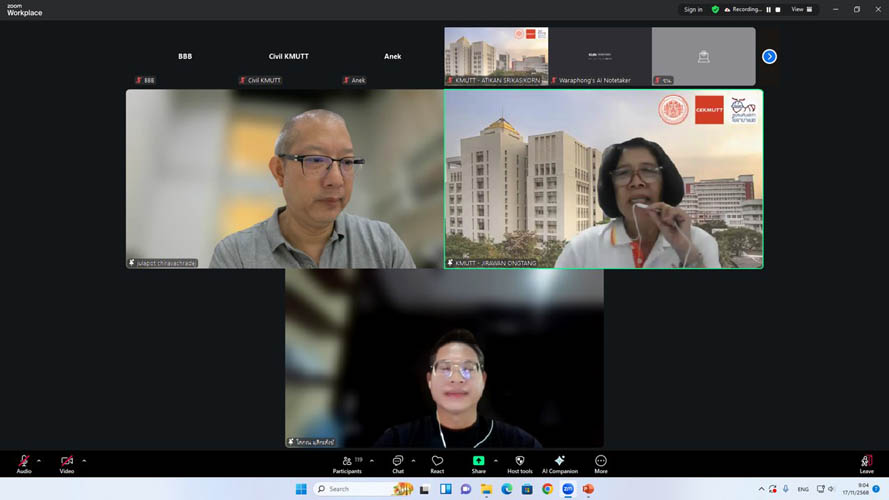Show next participants with the blue arrow
The image size is (889, 500).
[x=769, y=56]
